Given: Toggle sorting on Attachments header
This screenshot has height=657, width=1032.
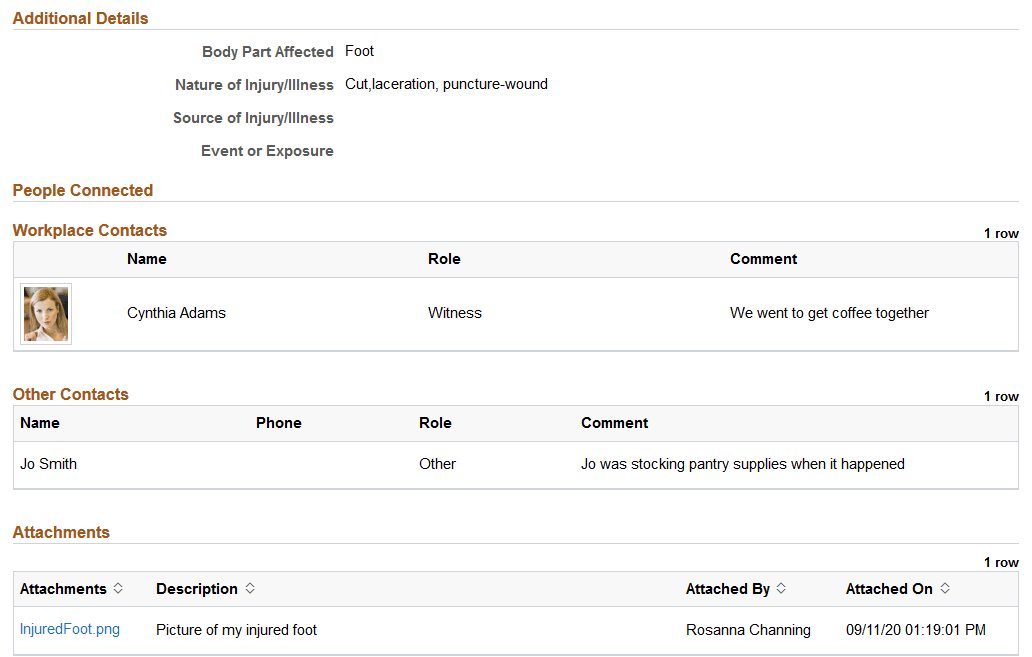Looking at the screenshot, I should (x=118, y=588).
